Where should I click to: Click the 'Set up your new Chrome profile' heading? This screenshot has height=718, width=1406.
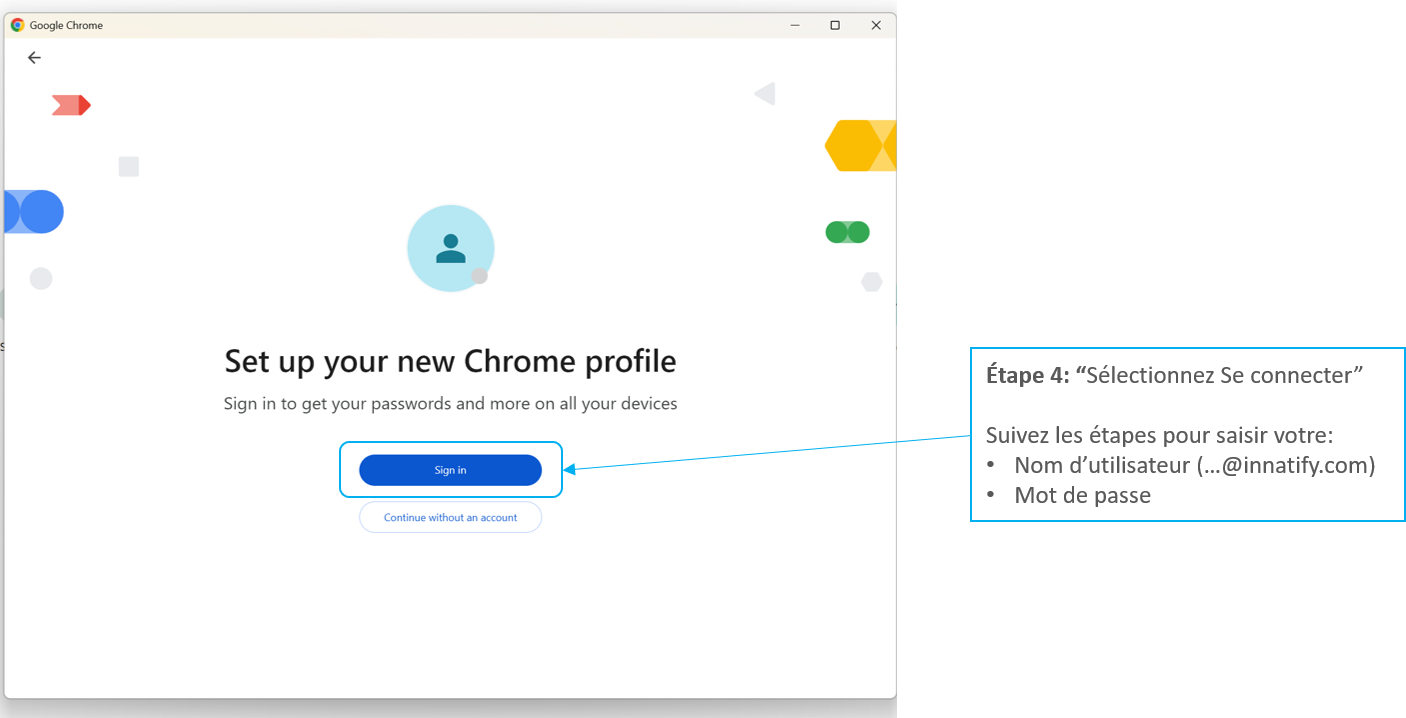(450, 361)
